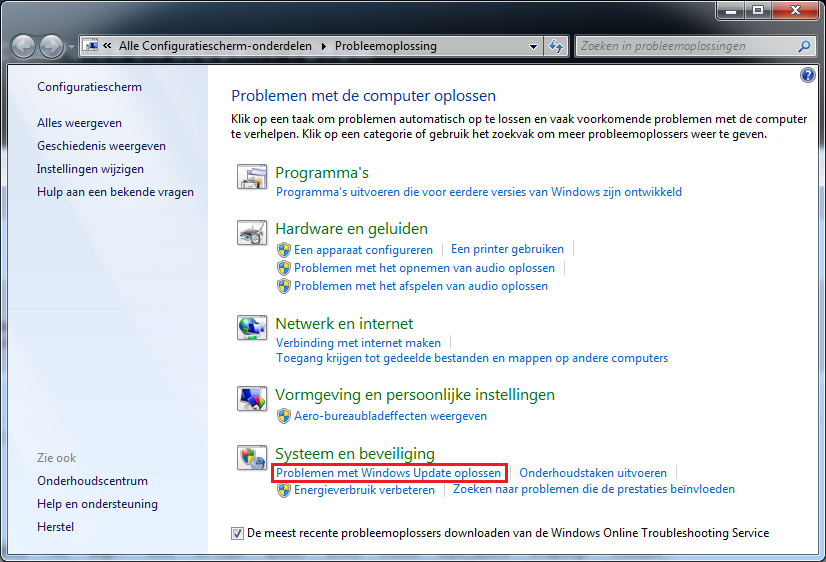Start Een apparaat configureren

363,250
